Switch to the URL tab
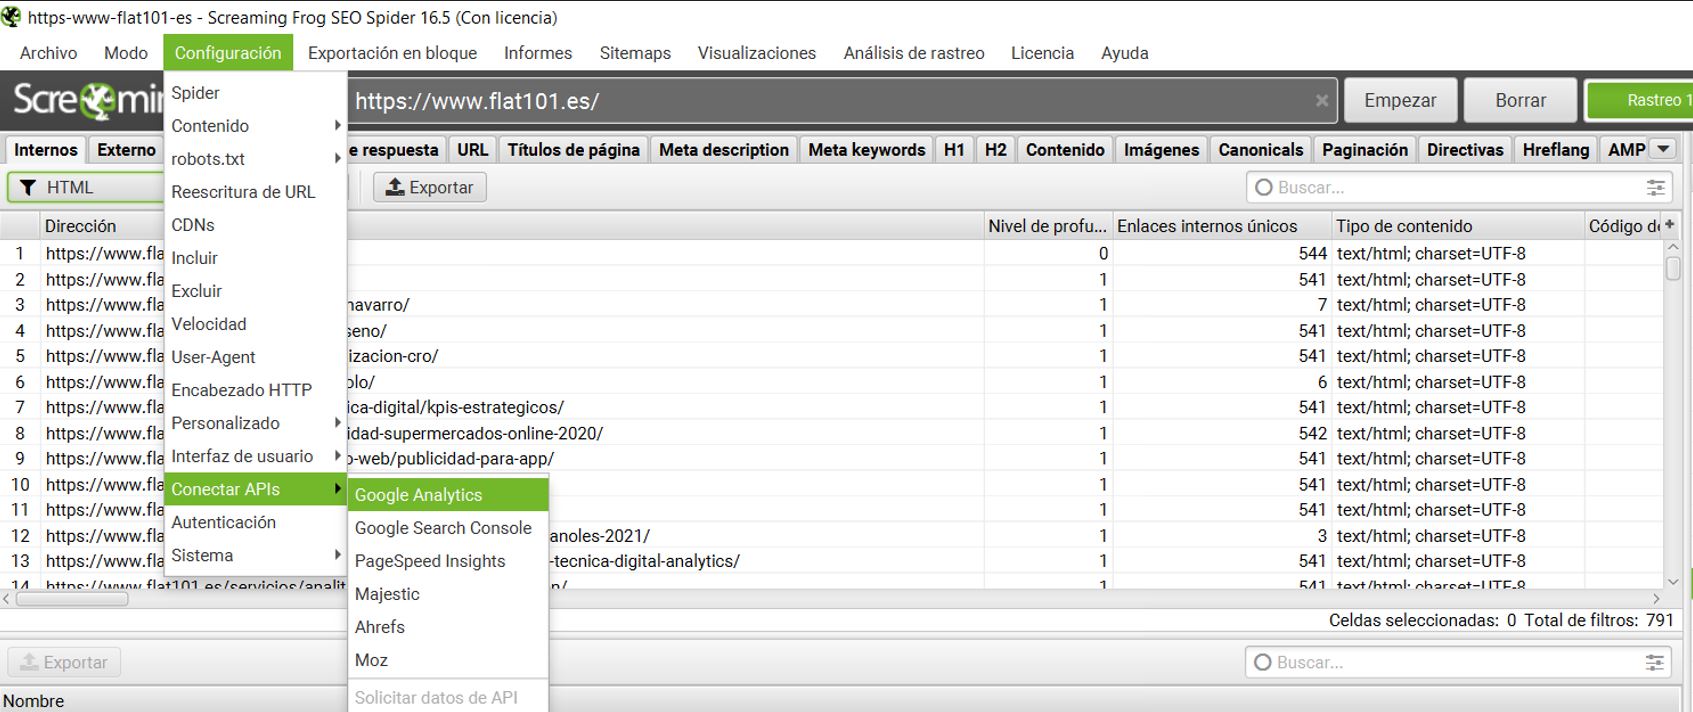The height and width of the screenshot is (712, 1693). pos(472,149)
